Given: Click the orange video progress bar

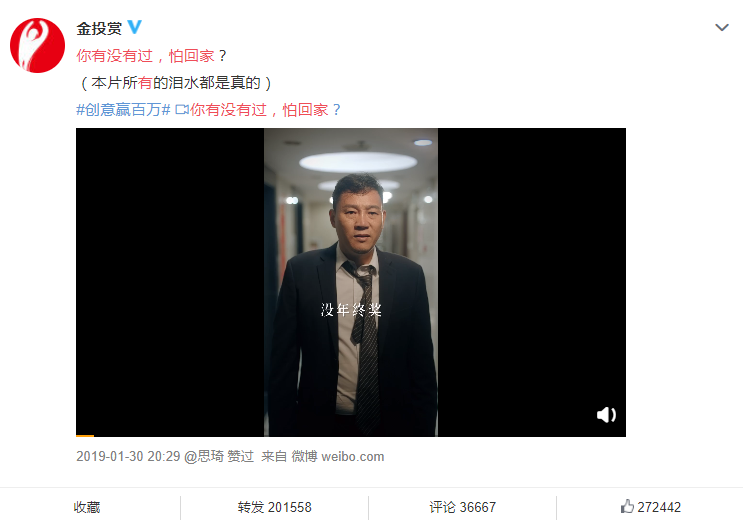Looking at the screenshot, I should (85, 435).
